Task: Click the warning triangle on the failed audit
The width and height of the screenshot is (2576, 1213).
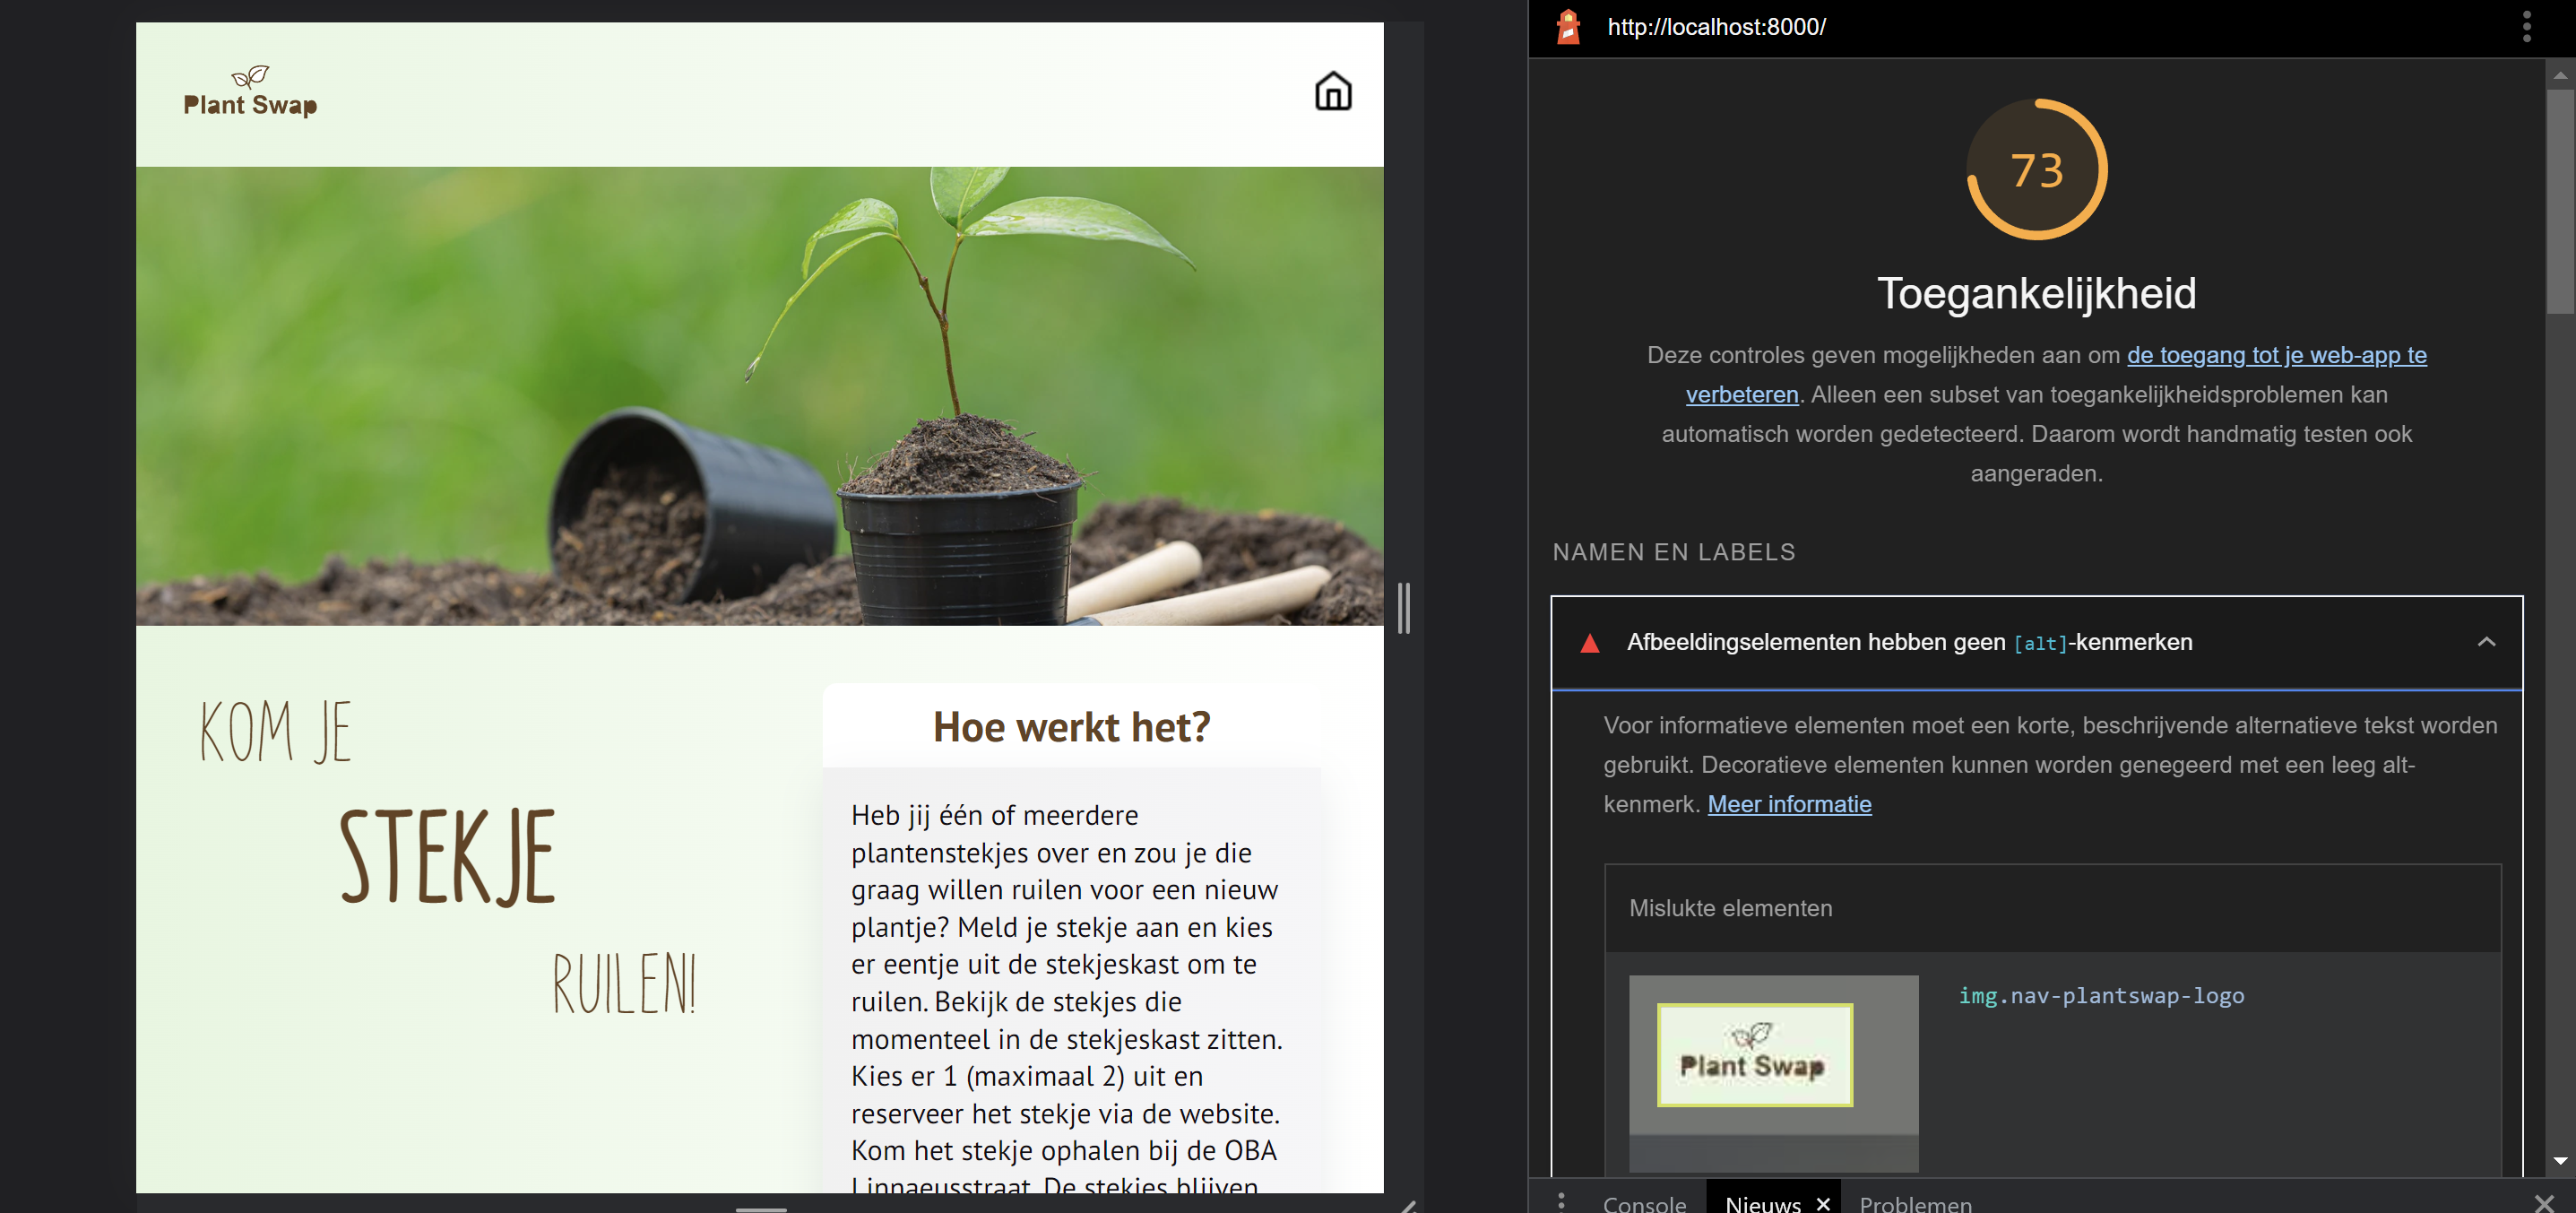Action: tap(1589, 643)
